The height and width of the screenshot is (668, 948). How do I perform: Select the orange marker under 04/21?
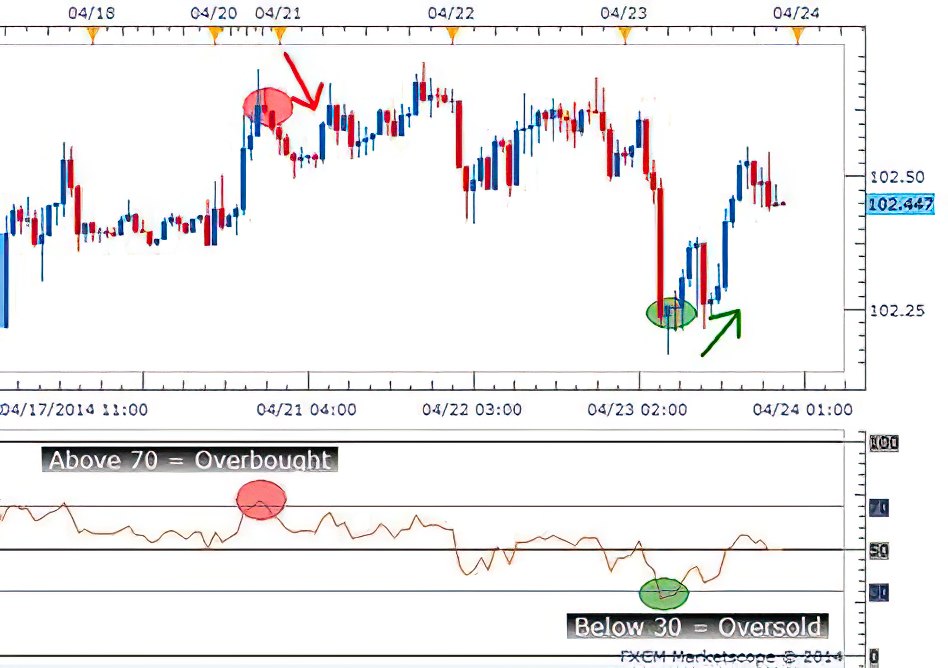pyautogui.click(x=280, y=35)
